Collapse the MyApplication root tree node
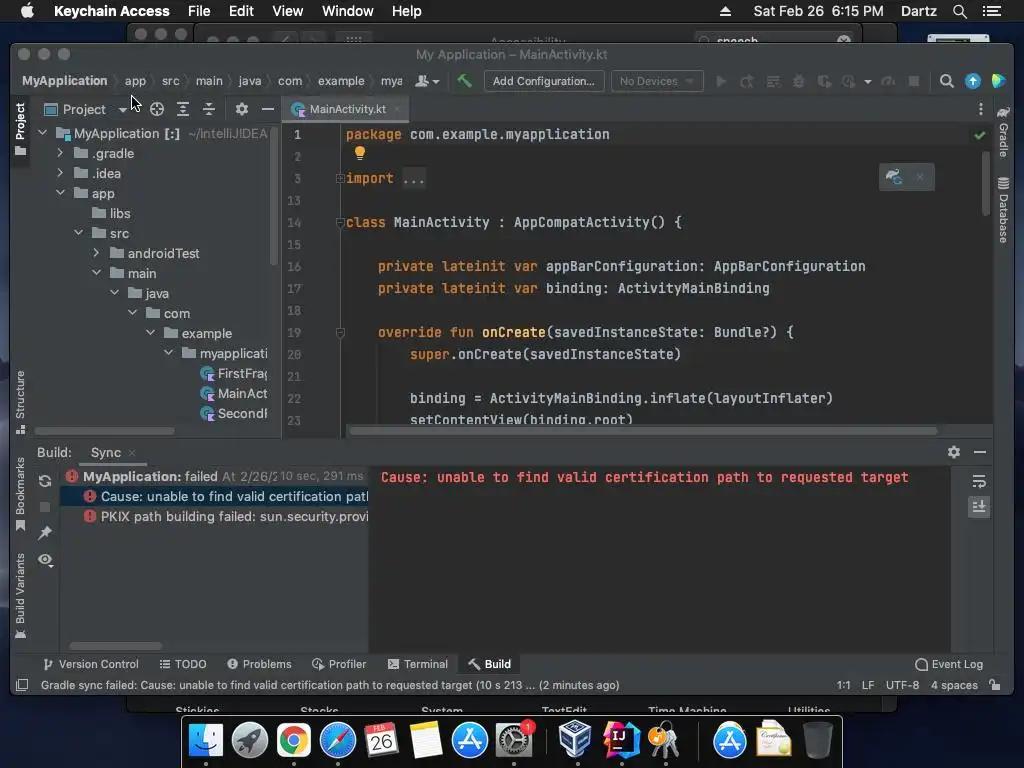Image resolution: width=1024 pixels, height=768 pixels. coord(43,133)
